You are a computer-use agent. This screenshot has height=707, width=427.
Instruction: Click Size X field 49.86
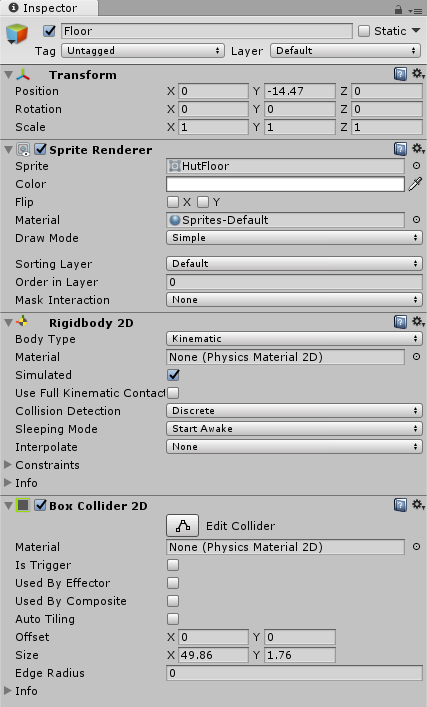[x=213, y=655]
